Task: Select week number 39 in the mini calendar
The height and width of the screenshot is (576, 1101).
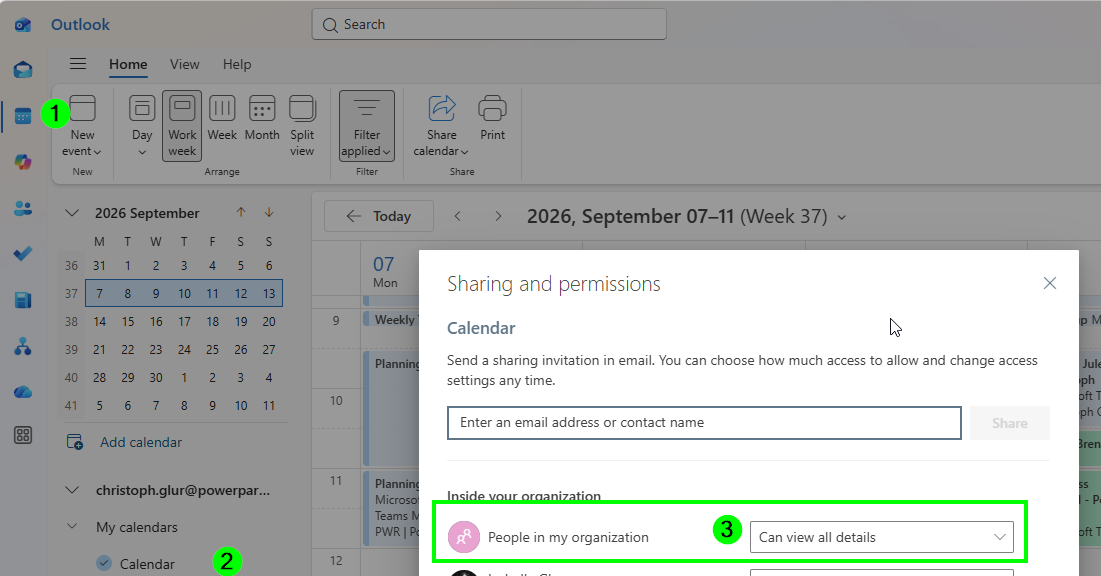Action: click(x=72, y=350)
